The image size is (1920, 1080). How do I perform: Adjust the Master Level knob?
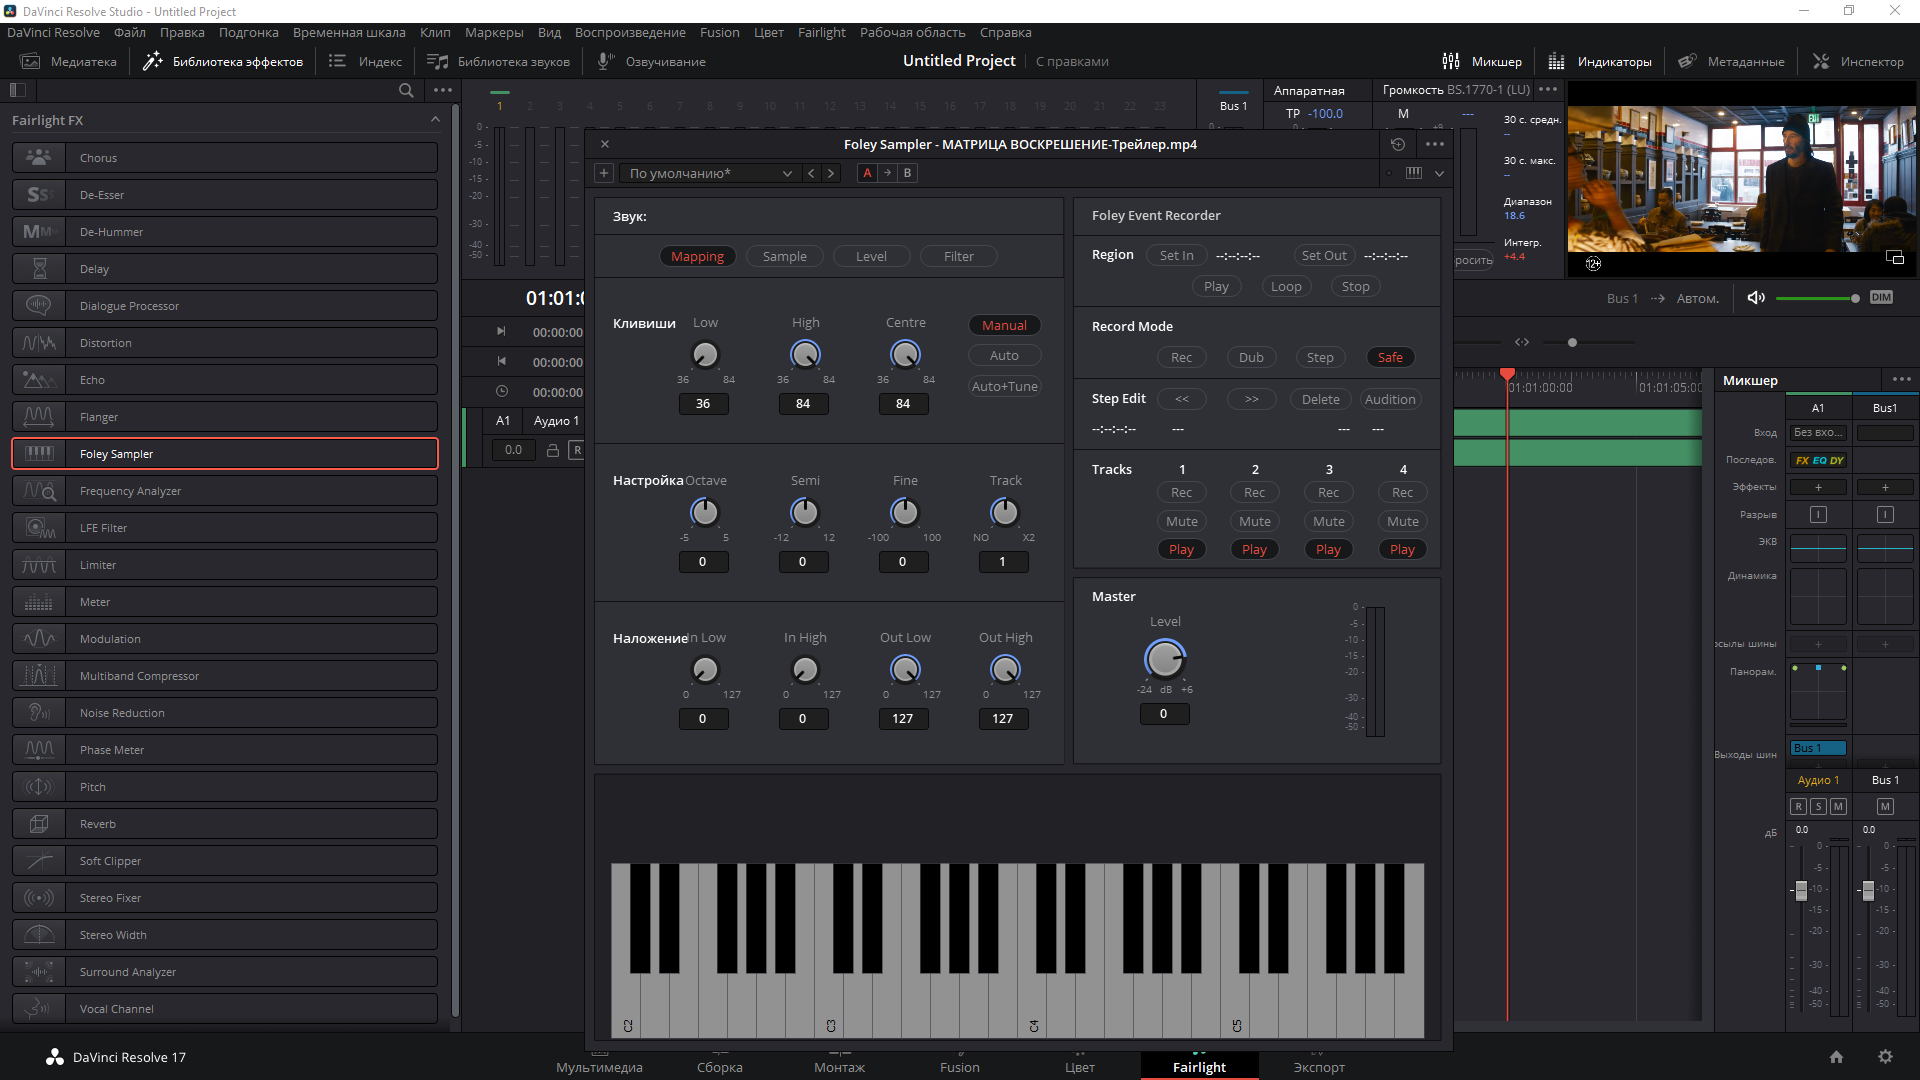[1165, 659]
